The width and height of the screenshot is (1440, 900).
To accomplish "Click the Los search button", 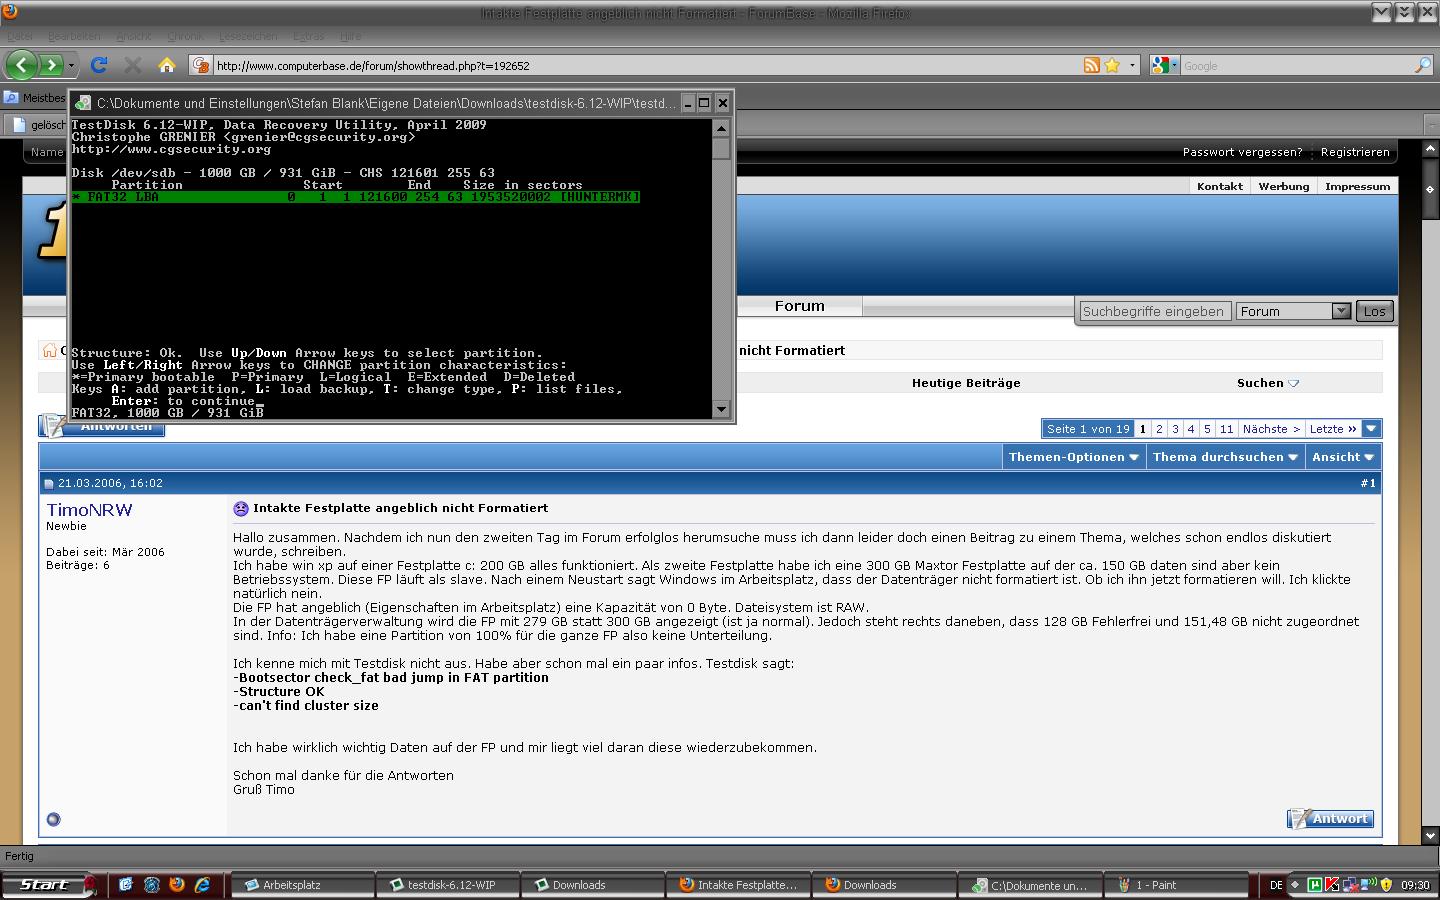I will coord(1375,311).
